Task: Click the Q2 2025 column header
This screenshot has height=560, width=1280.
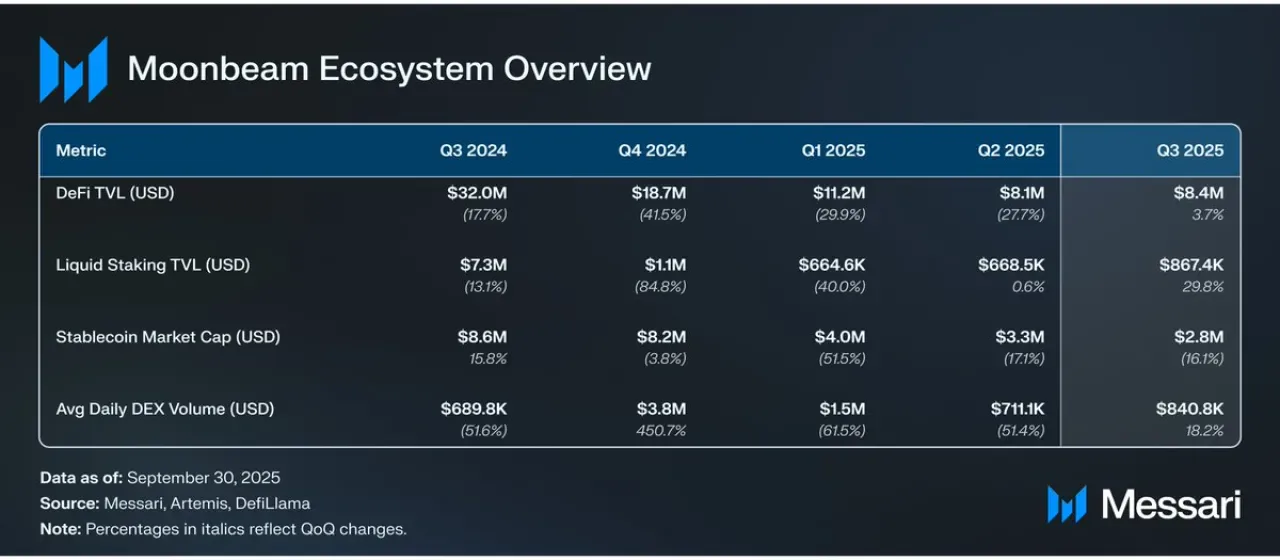Action: [x=1011, y=150]
